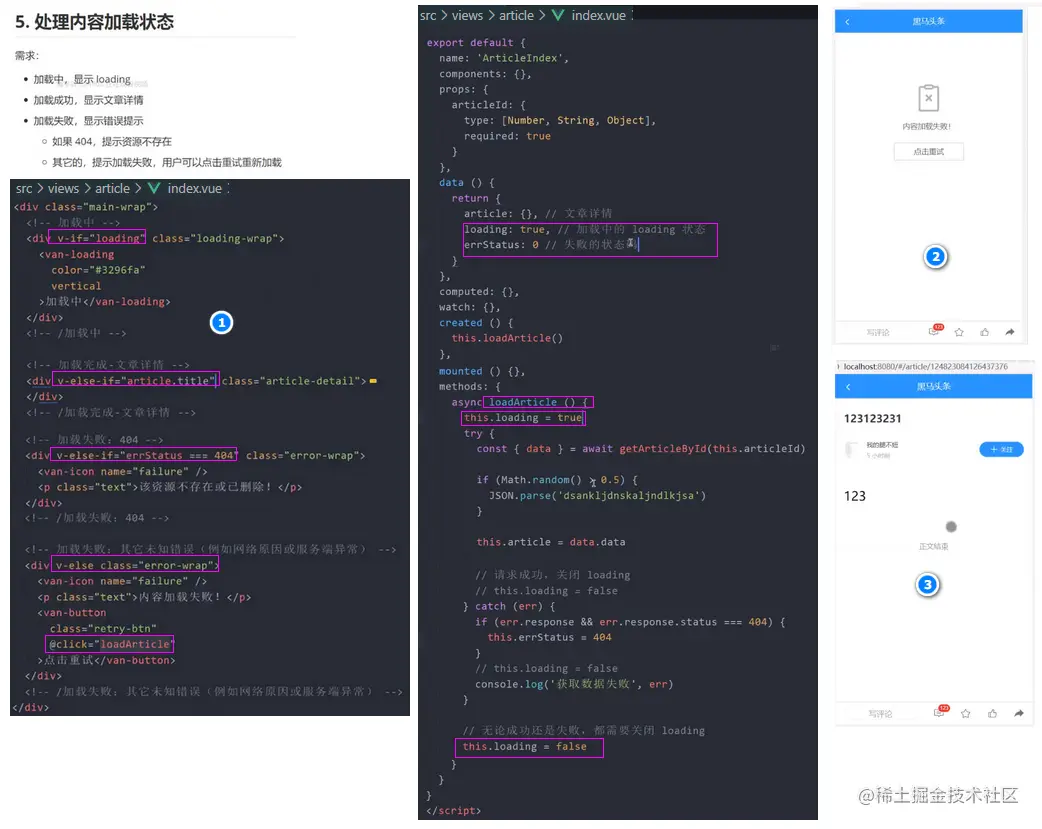The width and height of the screenshot is (1042, 829).
Task: Click v-else-if="errStatus === 404" in template code
Action: (144, 455)
